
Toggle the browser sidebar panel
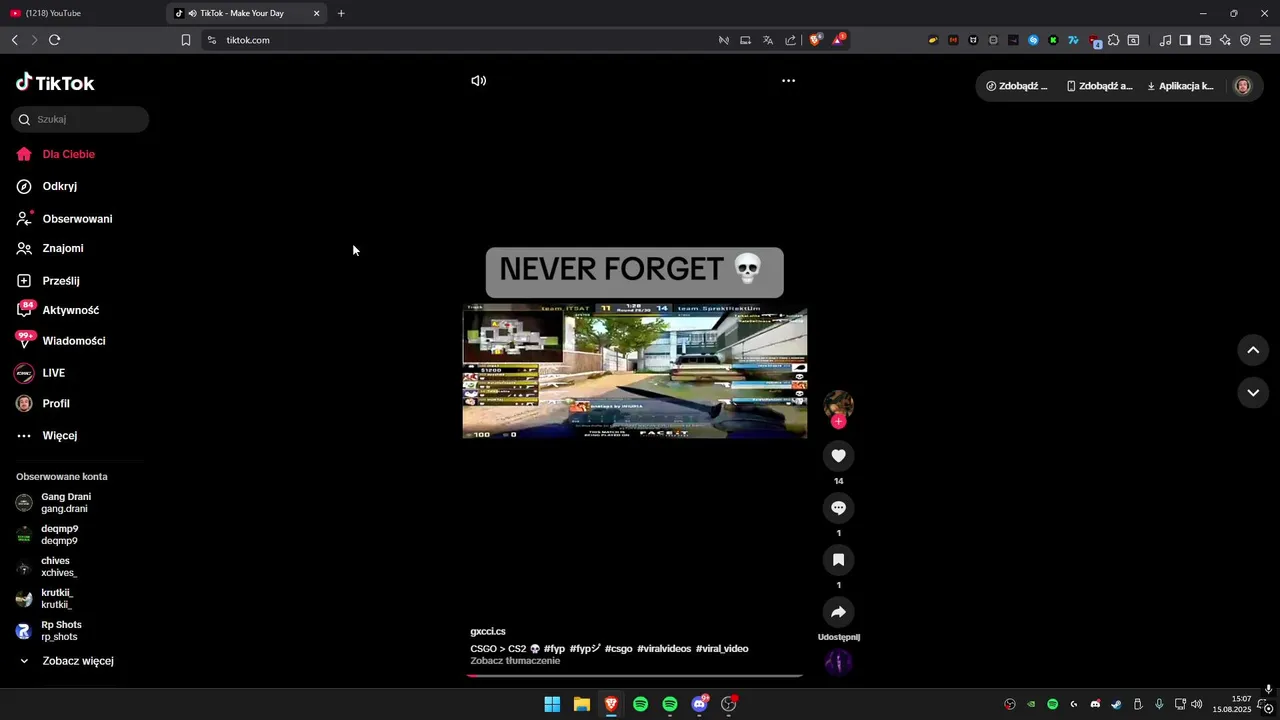[1185, 40]
